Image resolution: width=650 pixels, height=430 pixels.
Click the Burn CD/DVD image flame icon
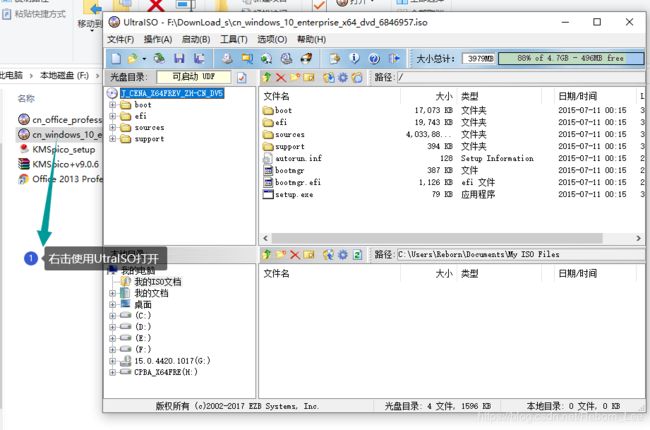tap(306, 58)
